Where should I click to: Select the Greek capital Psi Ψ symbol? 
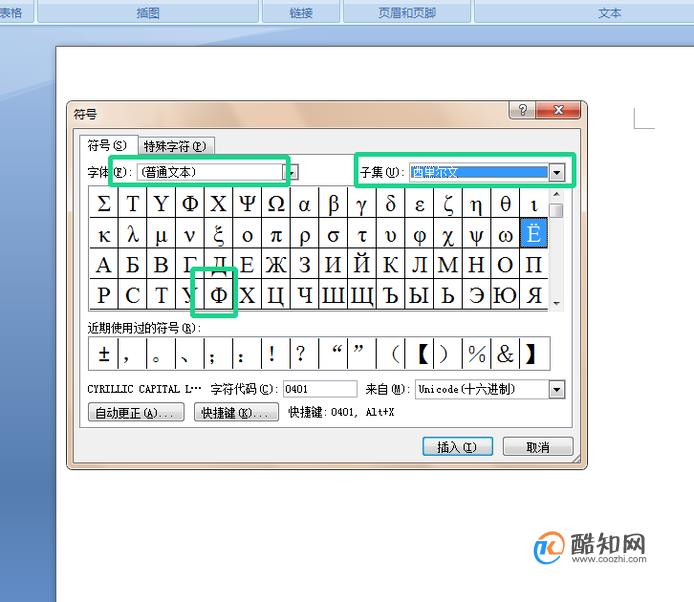[x=247, y=203]
